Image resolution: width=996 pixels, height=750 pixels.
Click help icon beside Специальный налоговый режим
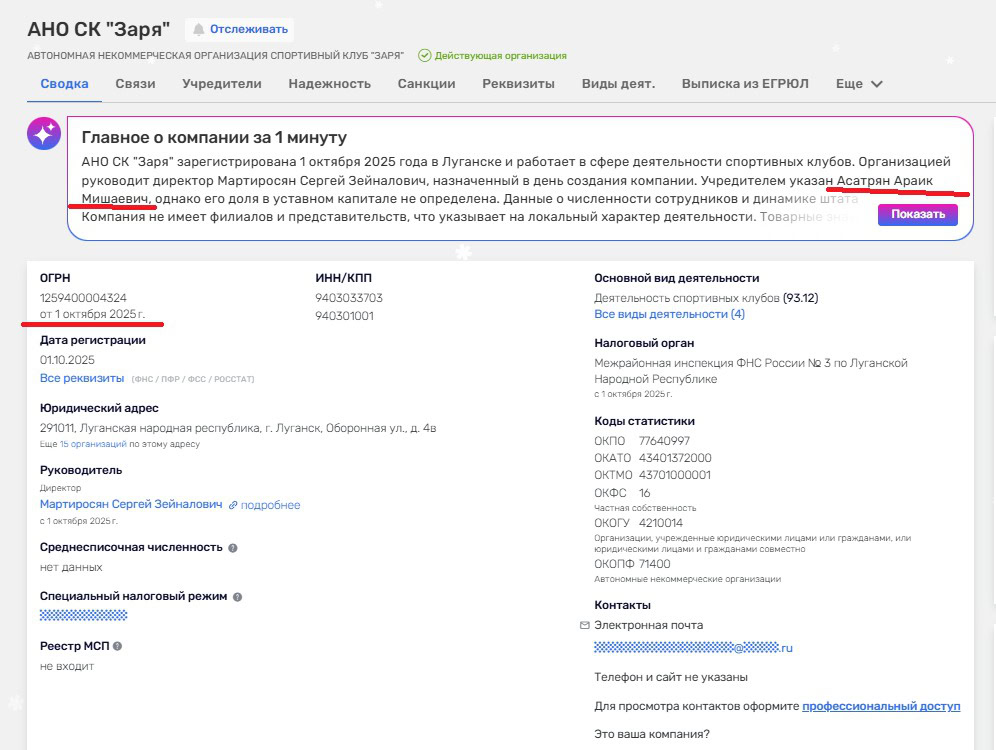pos(238,597)
